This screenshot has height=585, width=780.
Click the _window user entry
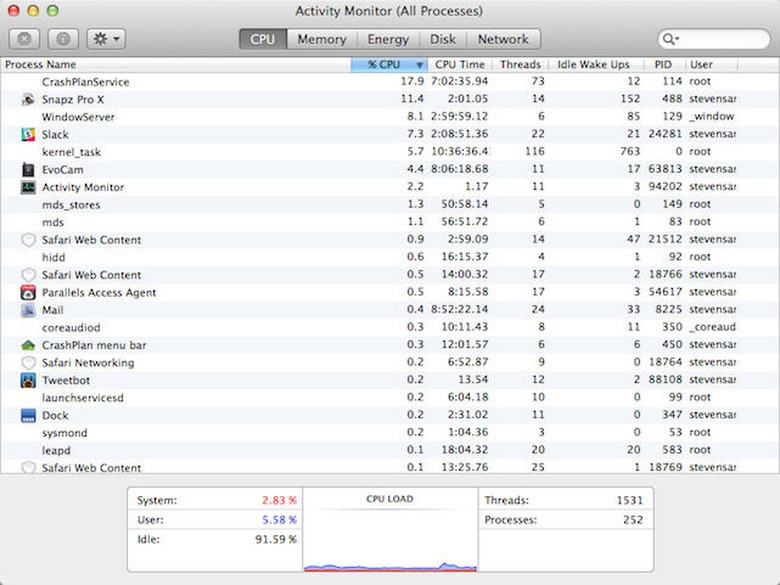712,116
